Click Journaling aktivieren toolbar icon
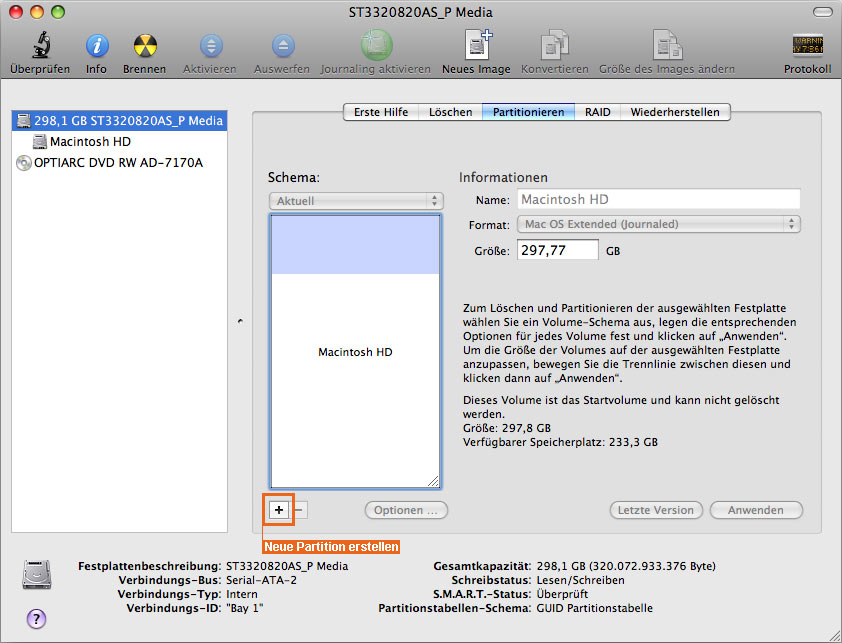Viewport: 842px width, 643px height. 376,45
